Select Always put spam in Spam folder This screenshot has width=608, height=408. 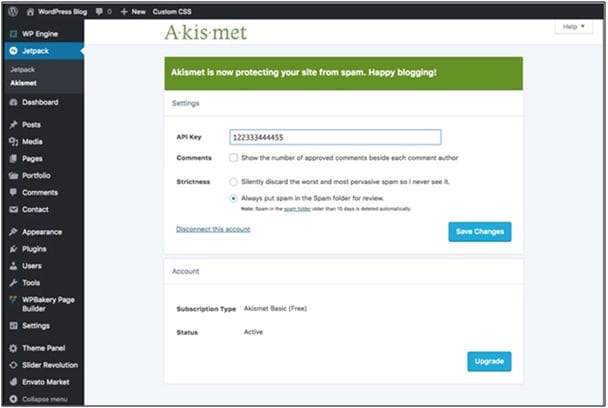233,199
